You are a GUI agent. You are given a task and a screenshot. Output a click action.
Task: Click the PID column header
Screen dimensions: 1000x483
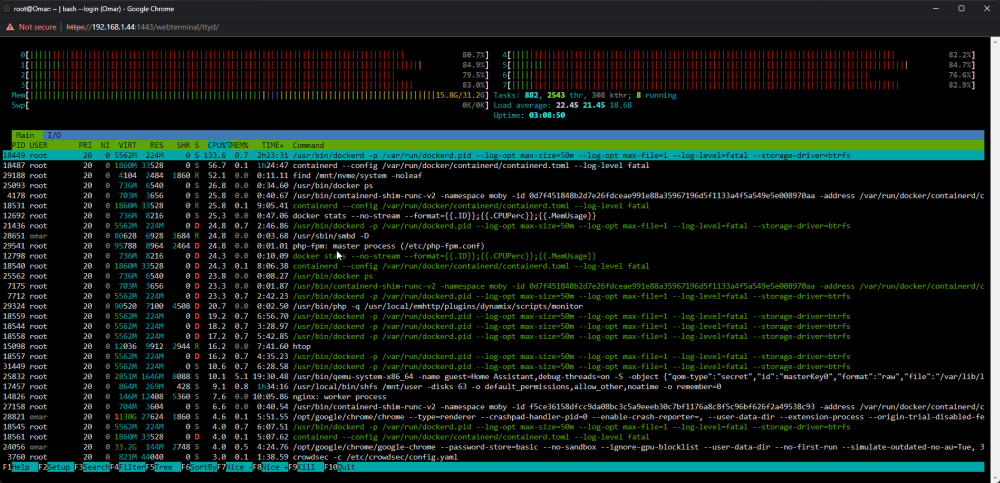[x=18, y=145]
